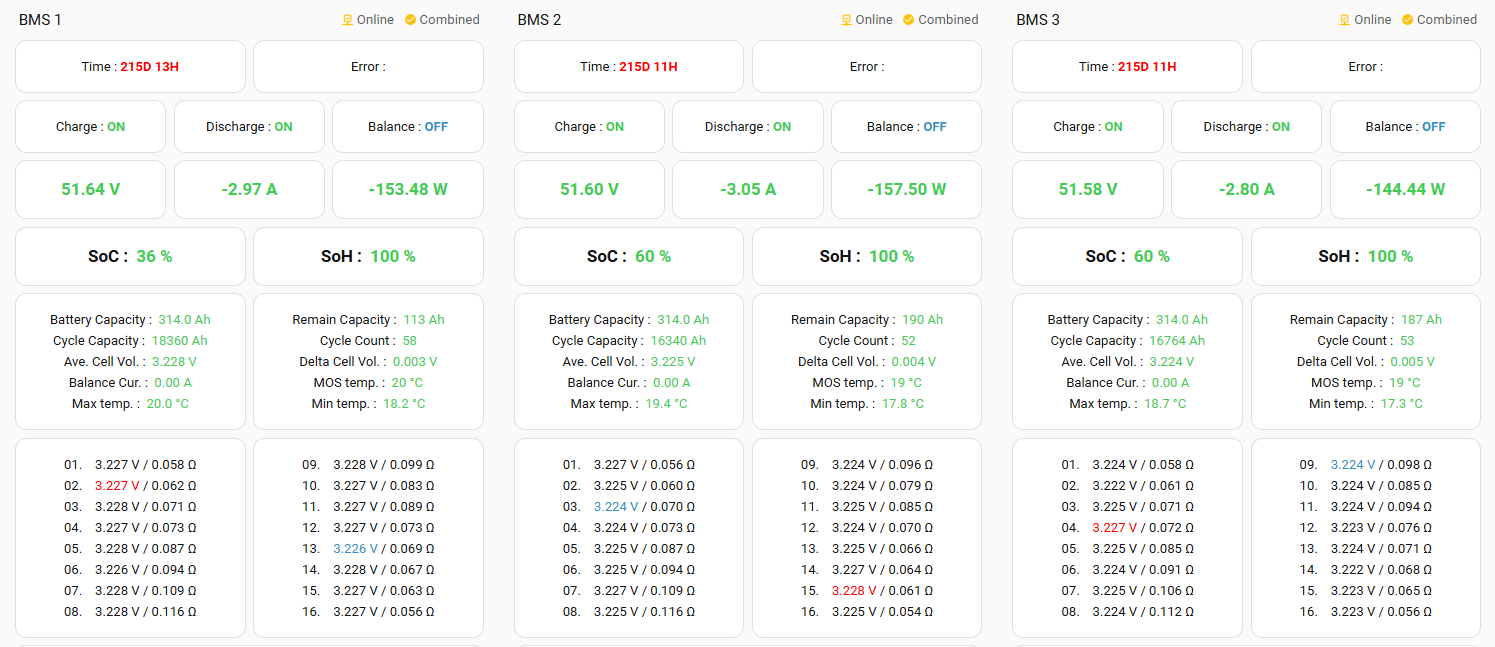1495x647 pixels.
Task: Click the blue cell 09 voltage in BMS 3
Action: click(x=1353, y=465)
